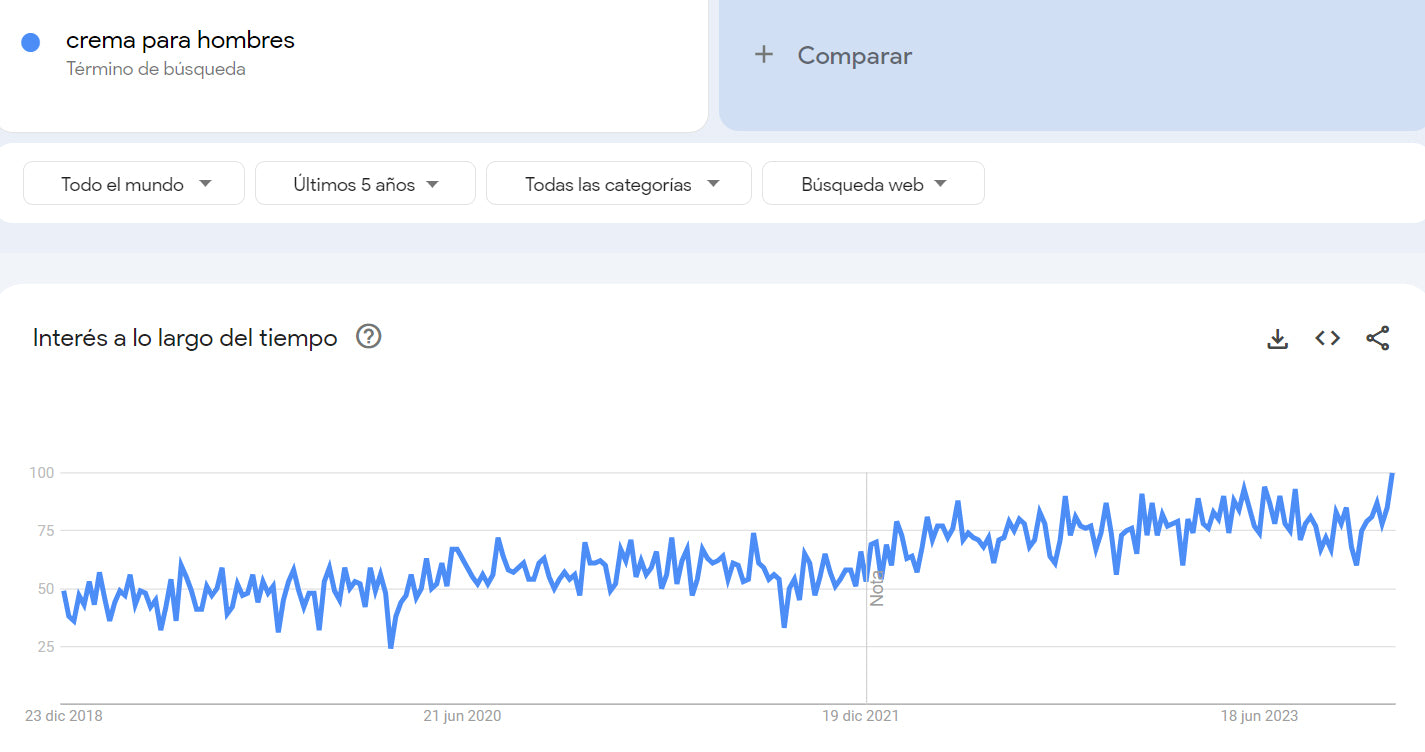
Task: Open Todas las categorías dropdown
Action: click(618, 184)
